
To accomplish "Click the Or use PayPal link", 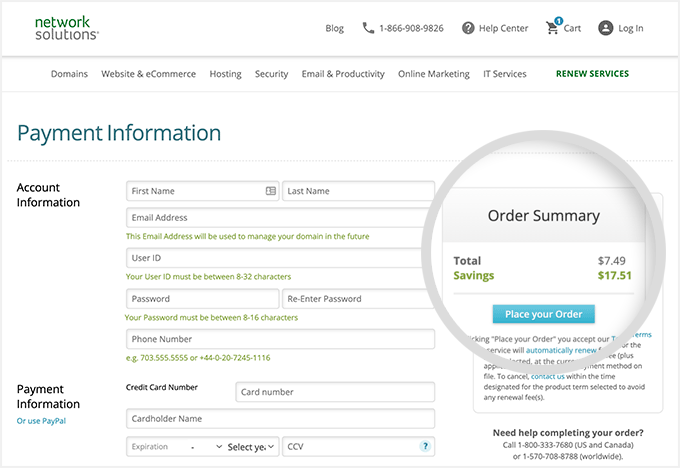I will point(41,421).
